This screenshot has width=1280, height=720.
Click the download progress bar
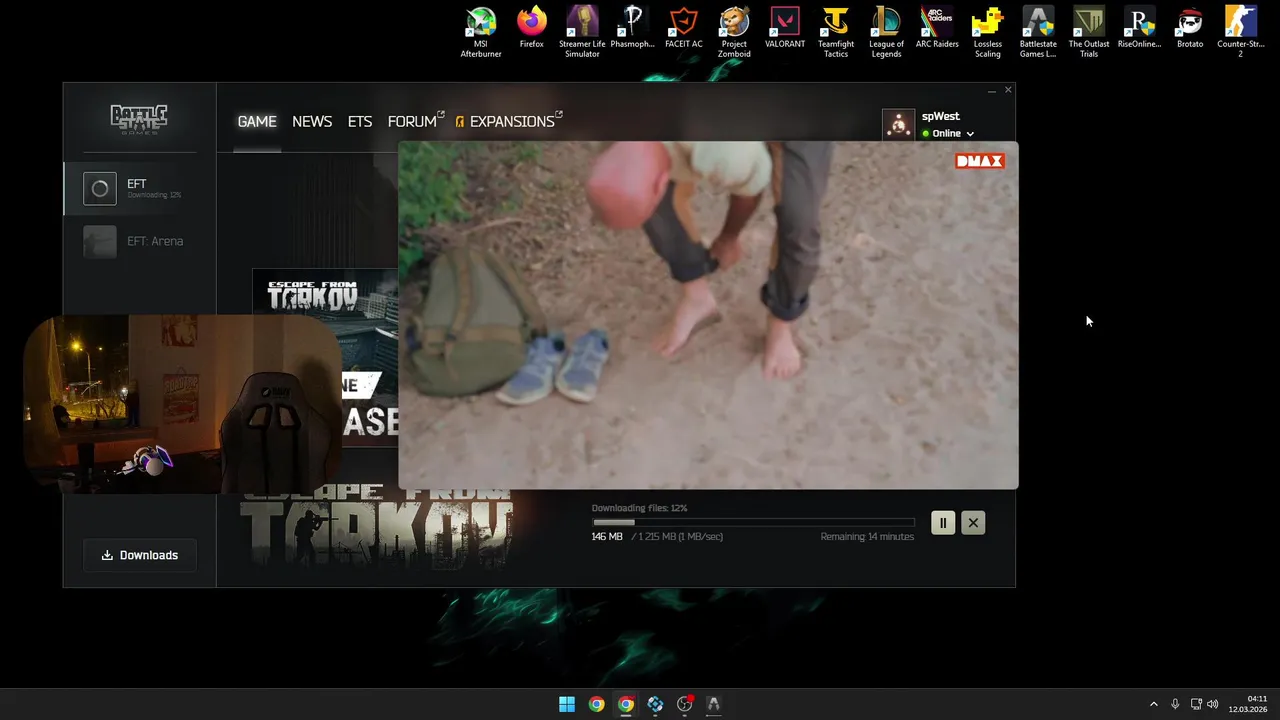pos(753,522)
